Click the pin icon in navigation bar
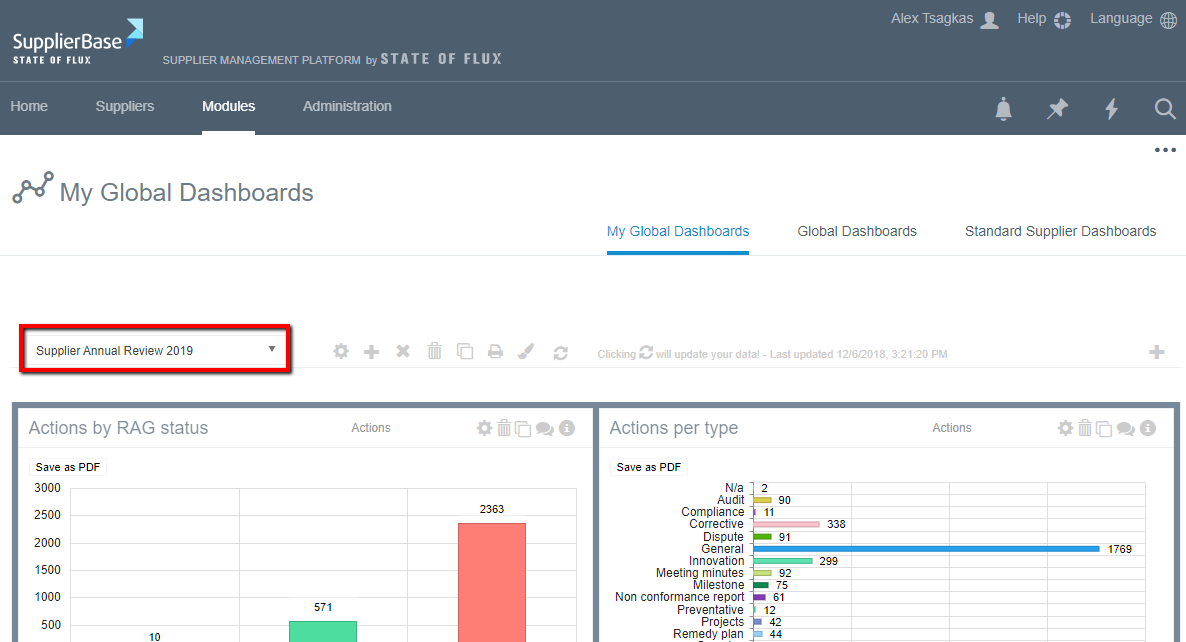1186x642 pixels. pos(1057,109)
